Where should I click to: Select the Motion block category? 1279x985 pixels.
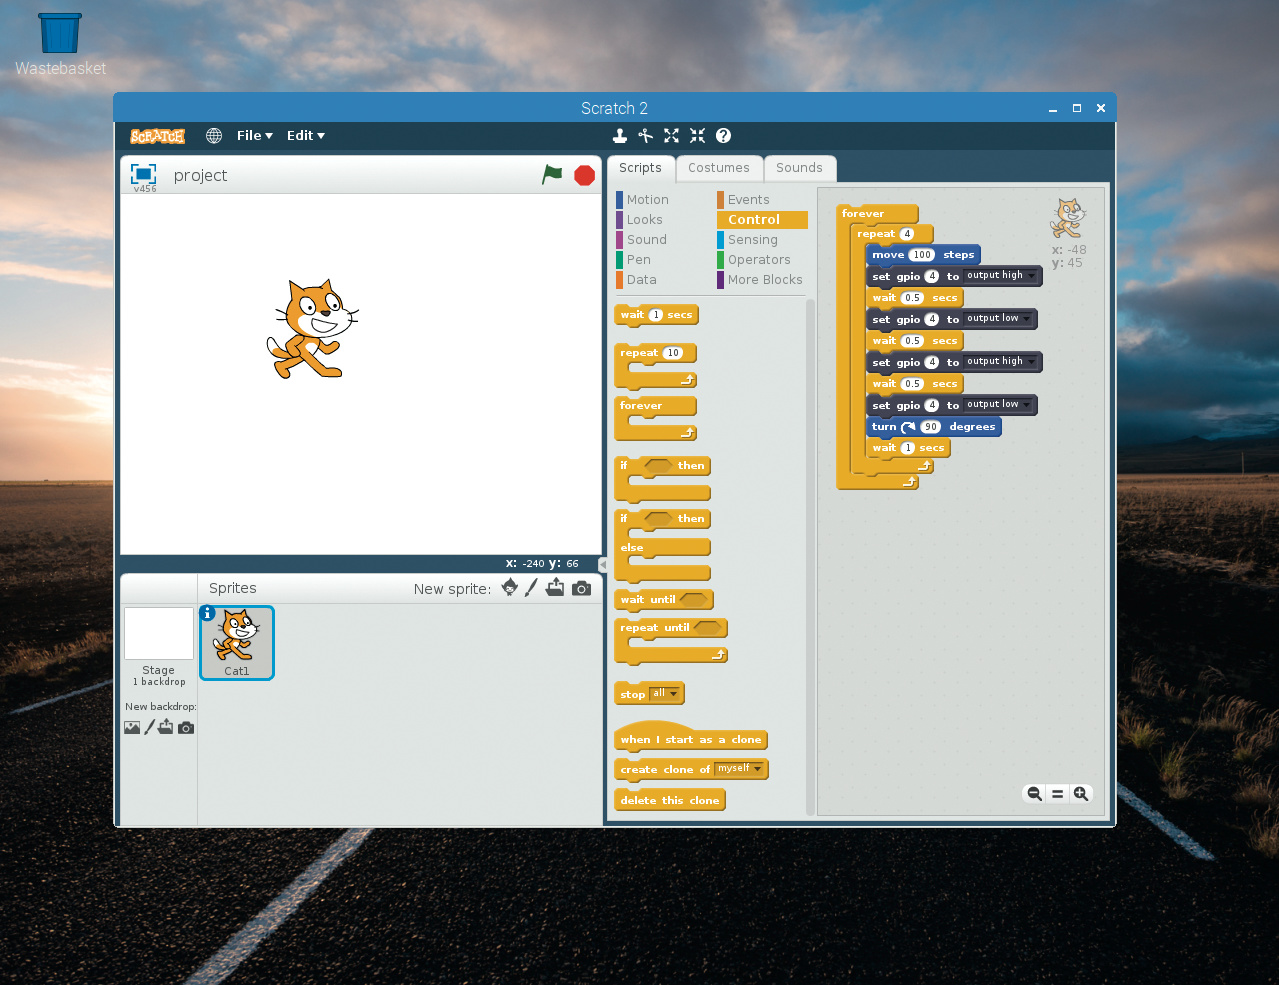click(647, 200)
